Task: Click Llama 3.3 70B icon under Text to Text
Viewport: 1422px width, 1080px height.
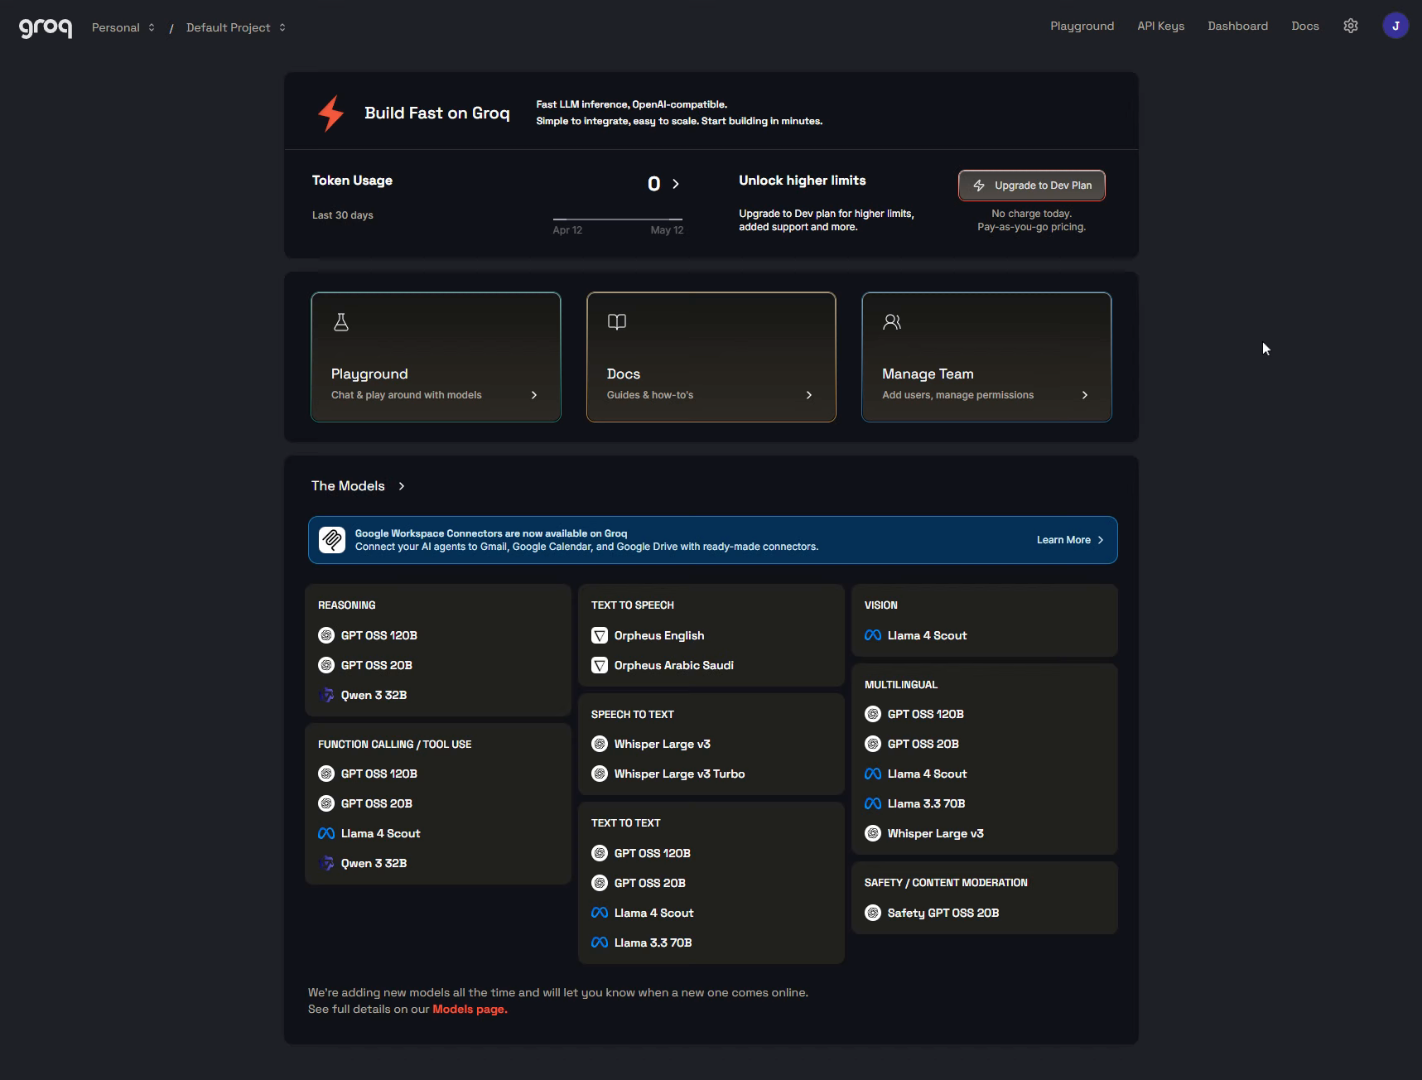Action: click(600, 943)
